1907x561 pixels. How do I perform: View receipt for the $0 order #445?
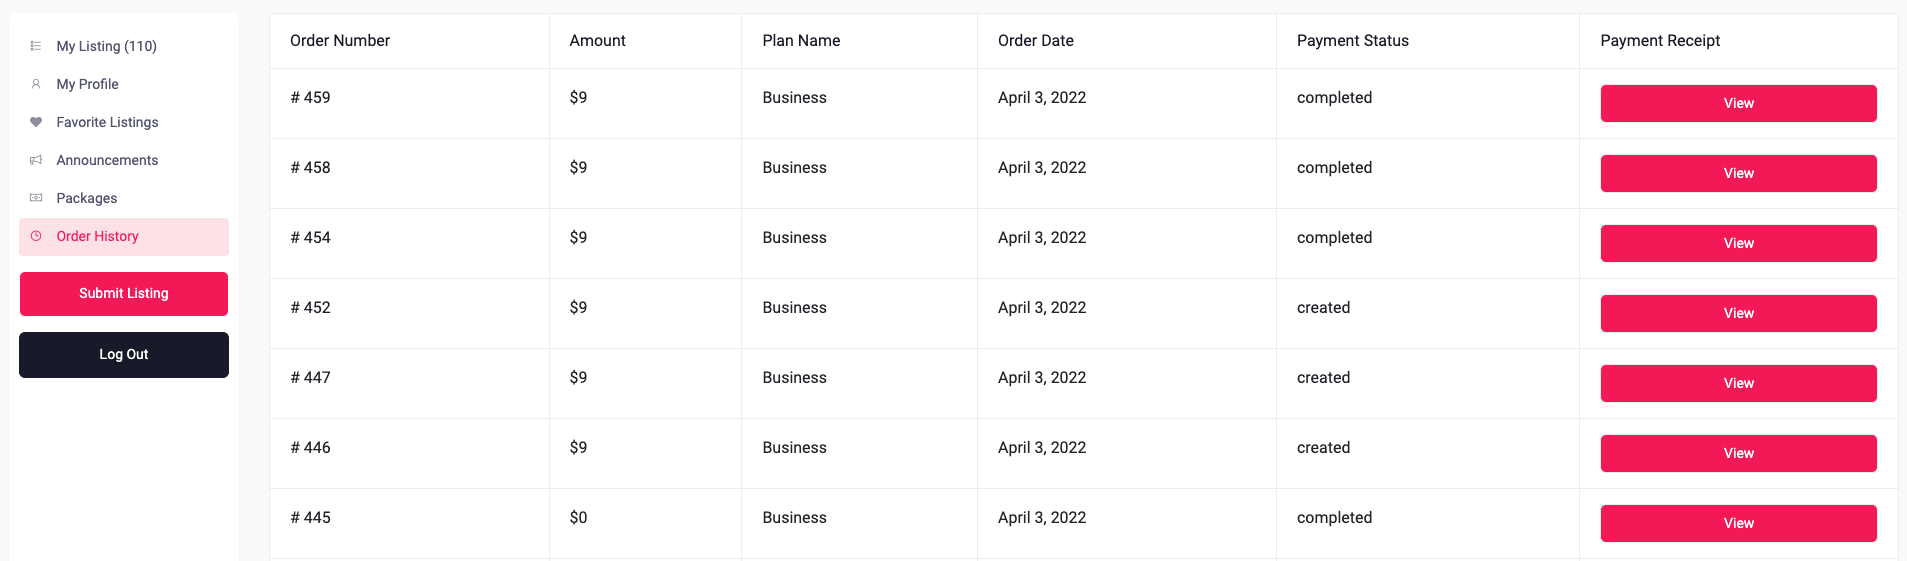[x=1738, y=523]
